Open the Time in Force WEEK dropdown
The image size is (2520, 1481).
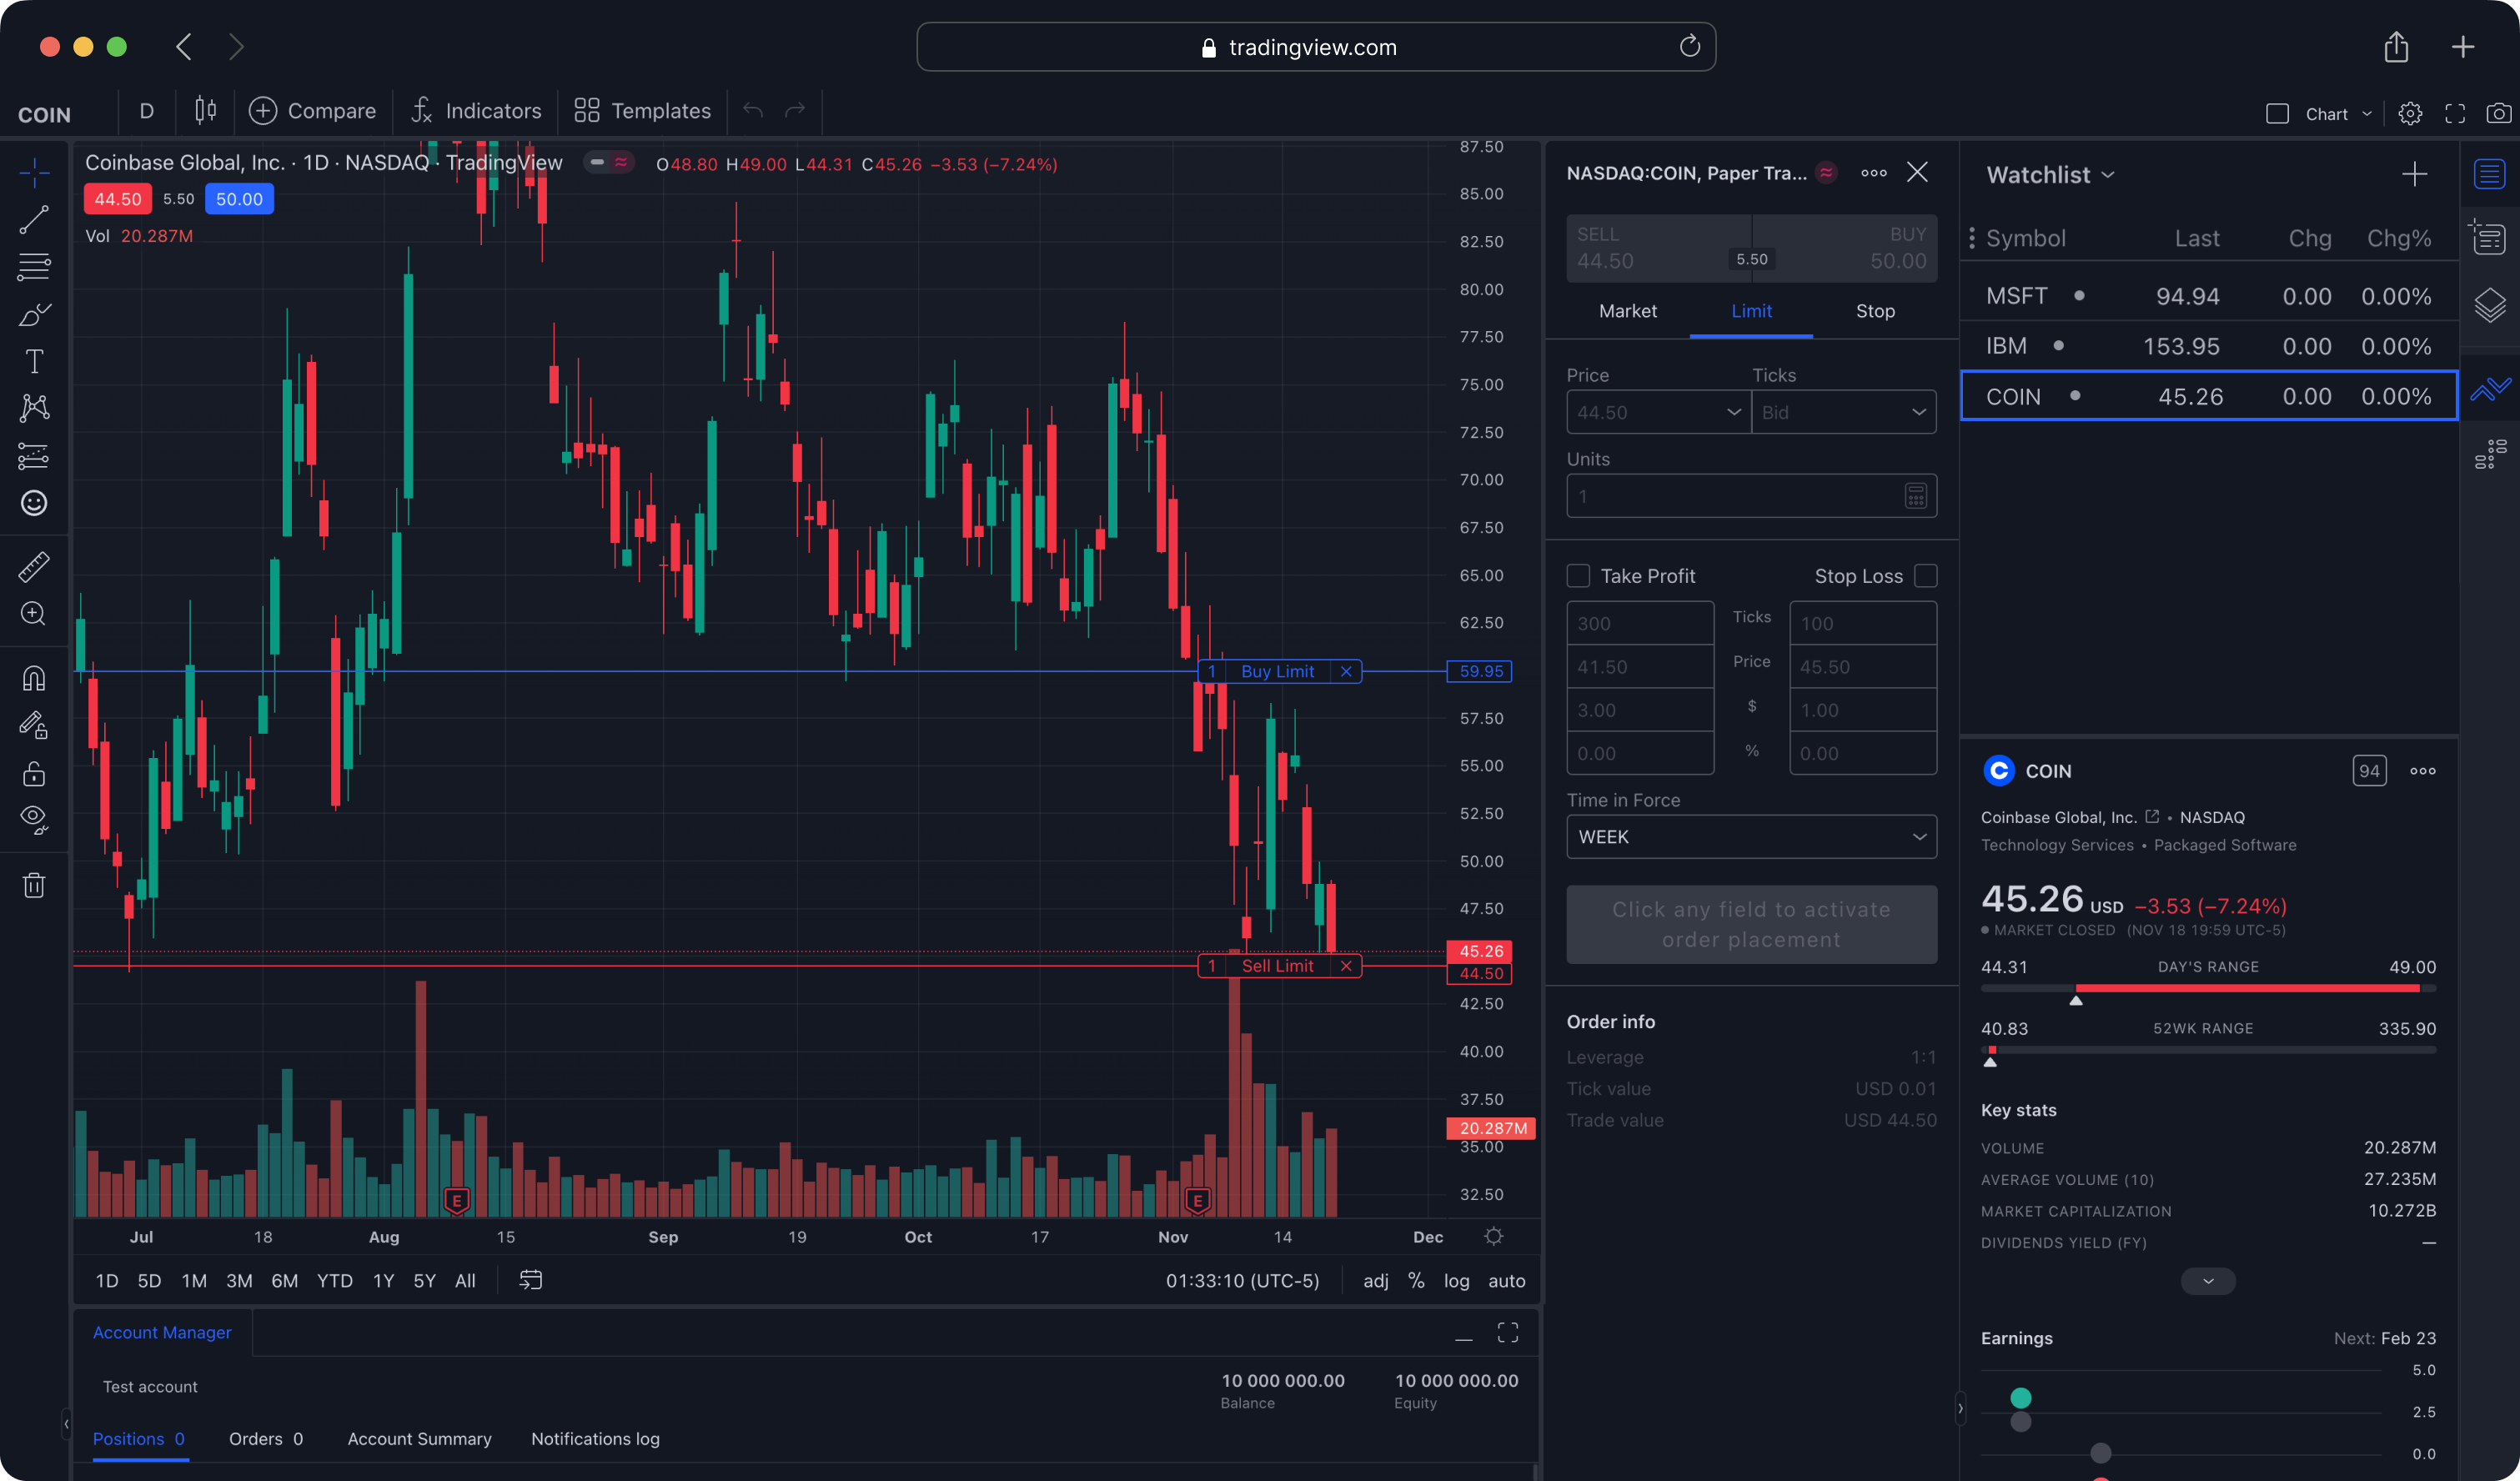pyautogui.click(x=1751, y=837)
